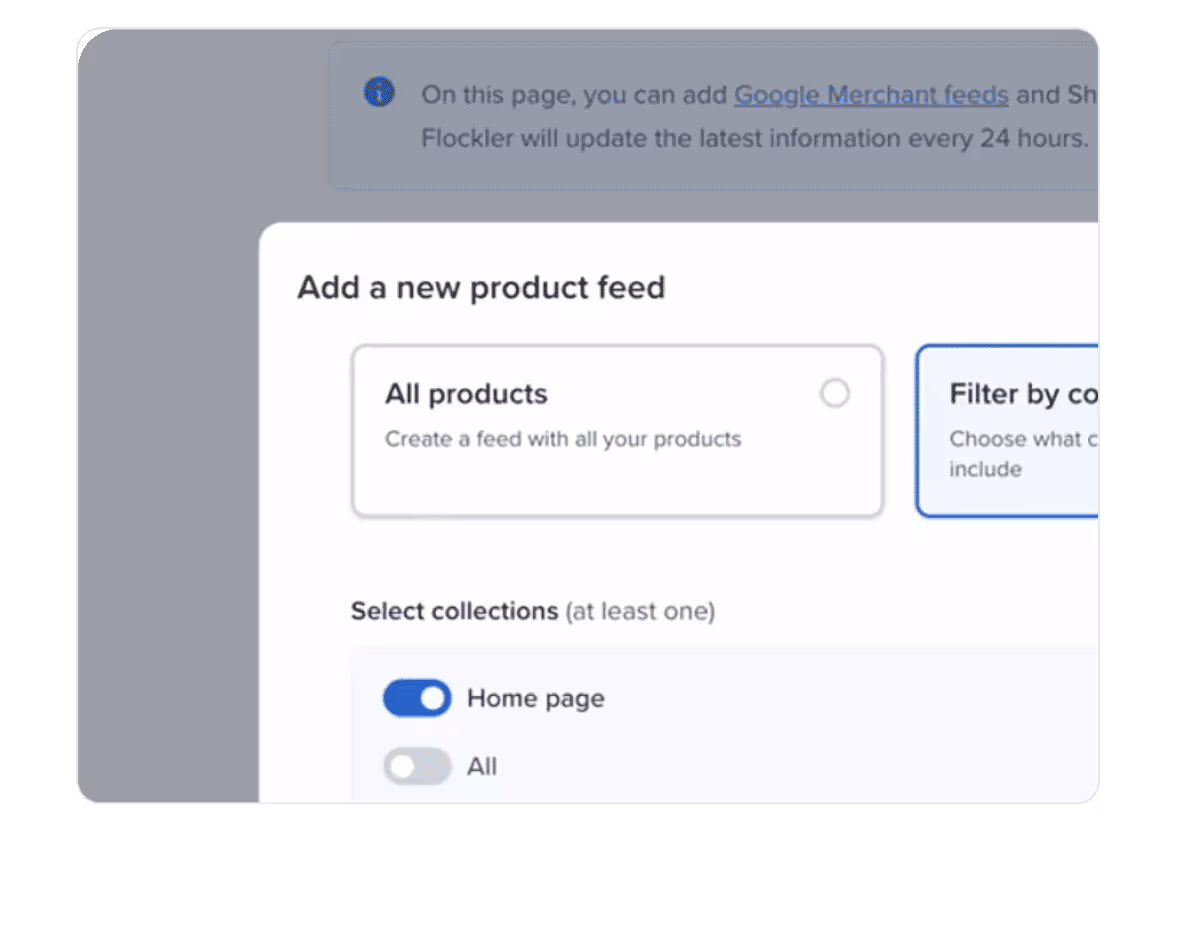Screen dimensions: 1177x930
Task: Open the Google Merchant feeds link
Action: pyautogui.click(x=871, y=95)
